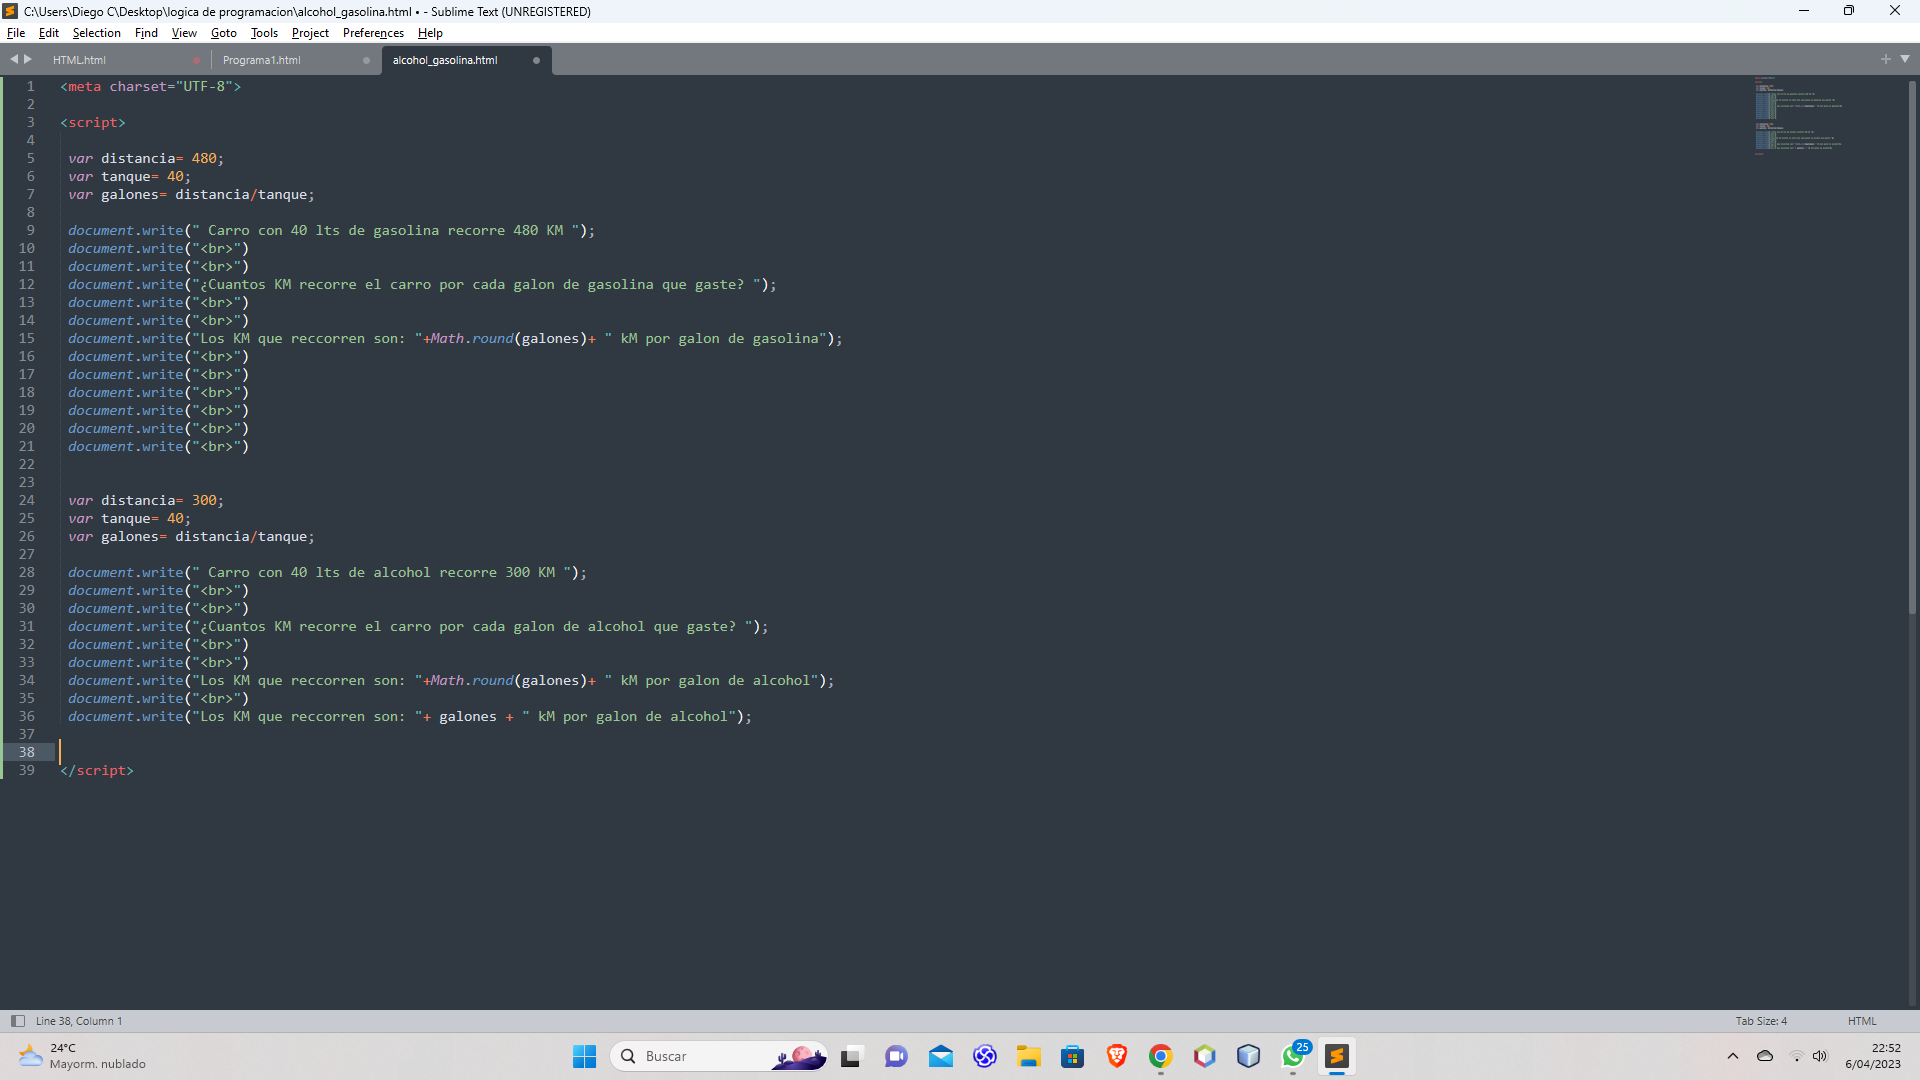Open the Wi-Fi network tray icon
Viewport: 1920px width, 1080px height.
tap(1796, 1056)
